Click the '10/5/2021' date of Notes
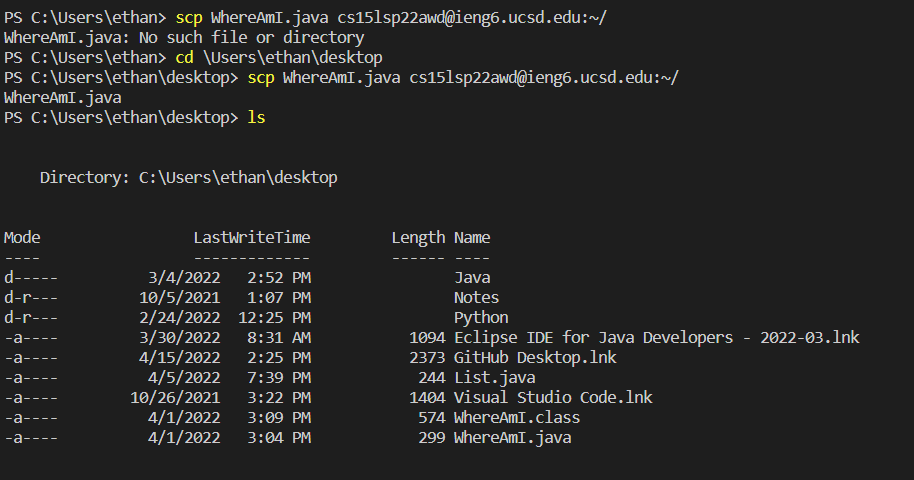Viewport: 914px width, 480px height. (180, 297)
